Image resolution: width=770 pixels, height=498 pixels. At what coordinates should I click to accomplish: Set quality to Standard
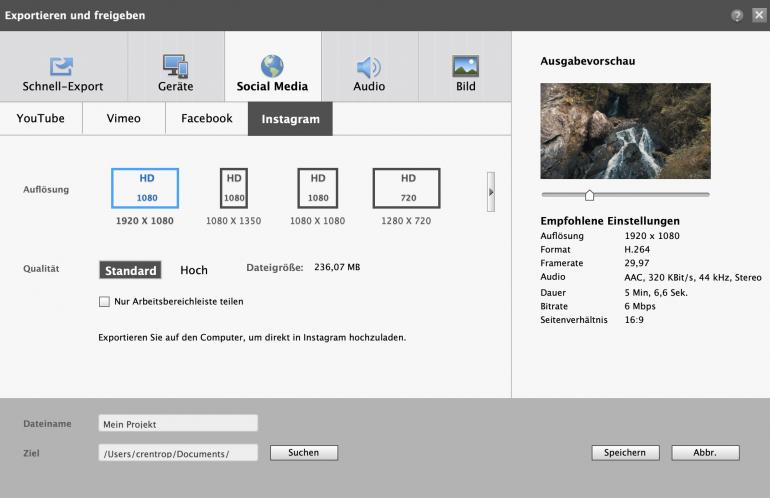pos(130,270)
